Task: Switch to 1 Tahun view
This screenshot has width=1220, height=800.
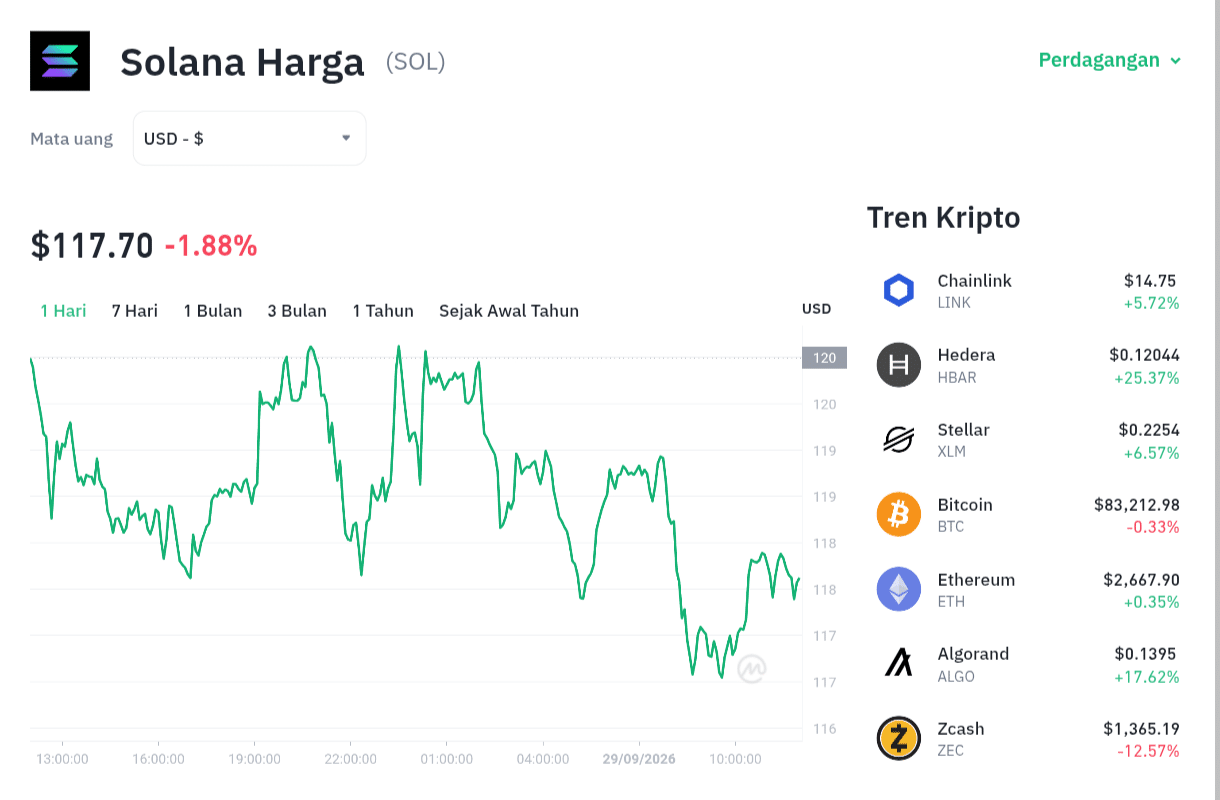Action: (383, 311)
